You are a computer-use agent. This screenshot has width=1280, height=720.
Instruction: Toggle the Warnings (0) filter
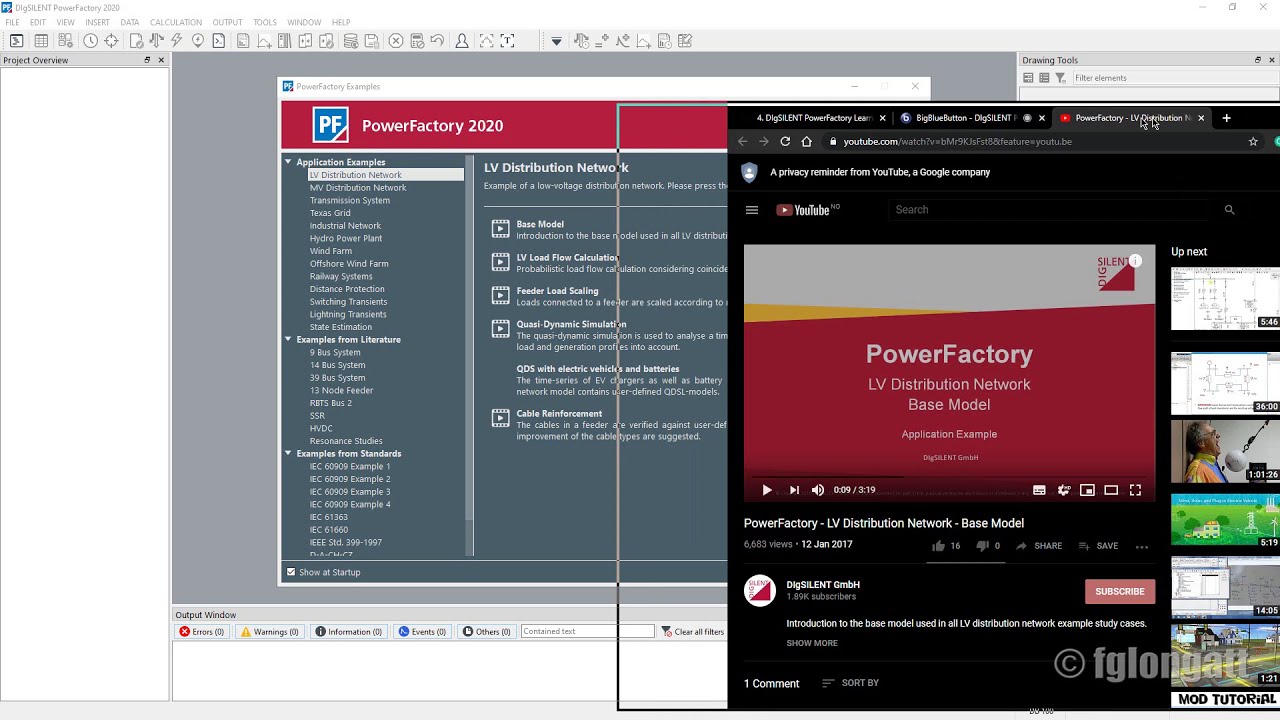[x=270, y=632]
